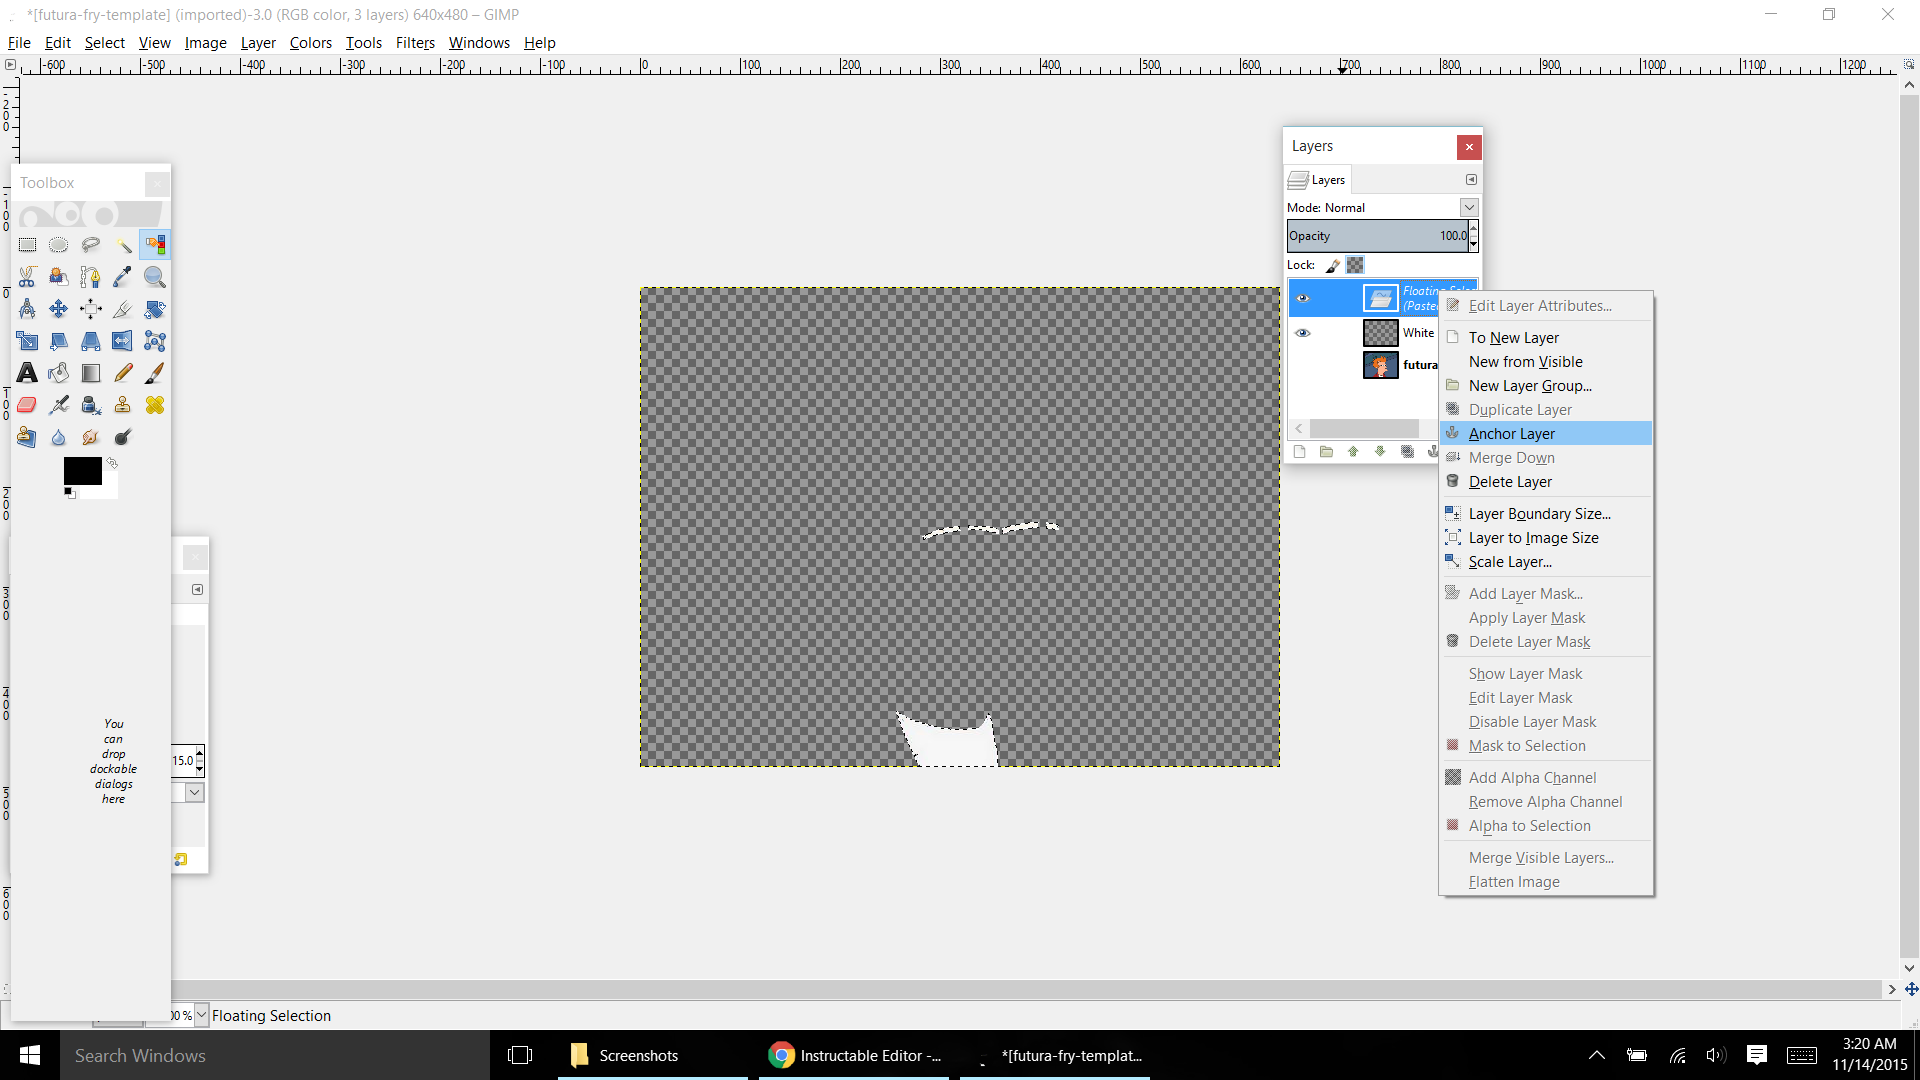Select the Shear tool
Image resolution: width=1920 pixels, height=1080 pixels.
tap(59, 341)
